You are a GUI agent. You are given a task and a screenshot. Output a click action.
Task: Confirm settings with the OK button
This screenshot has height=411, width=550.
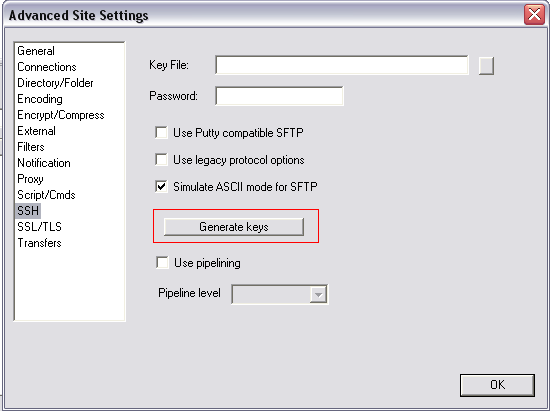[497, 385]
